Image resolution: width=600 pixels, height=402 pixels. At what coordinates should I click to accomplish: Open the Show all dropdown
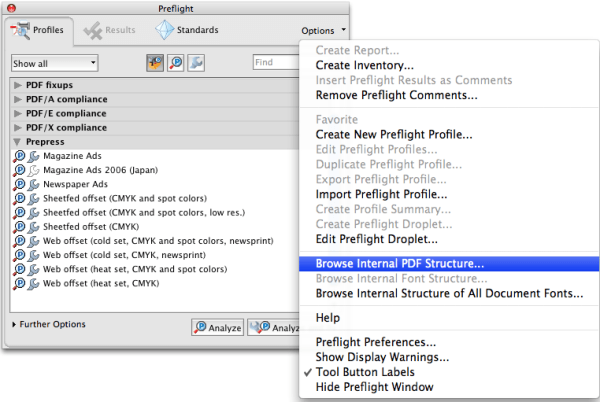click(x=54, y=63)
